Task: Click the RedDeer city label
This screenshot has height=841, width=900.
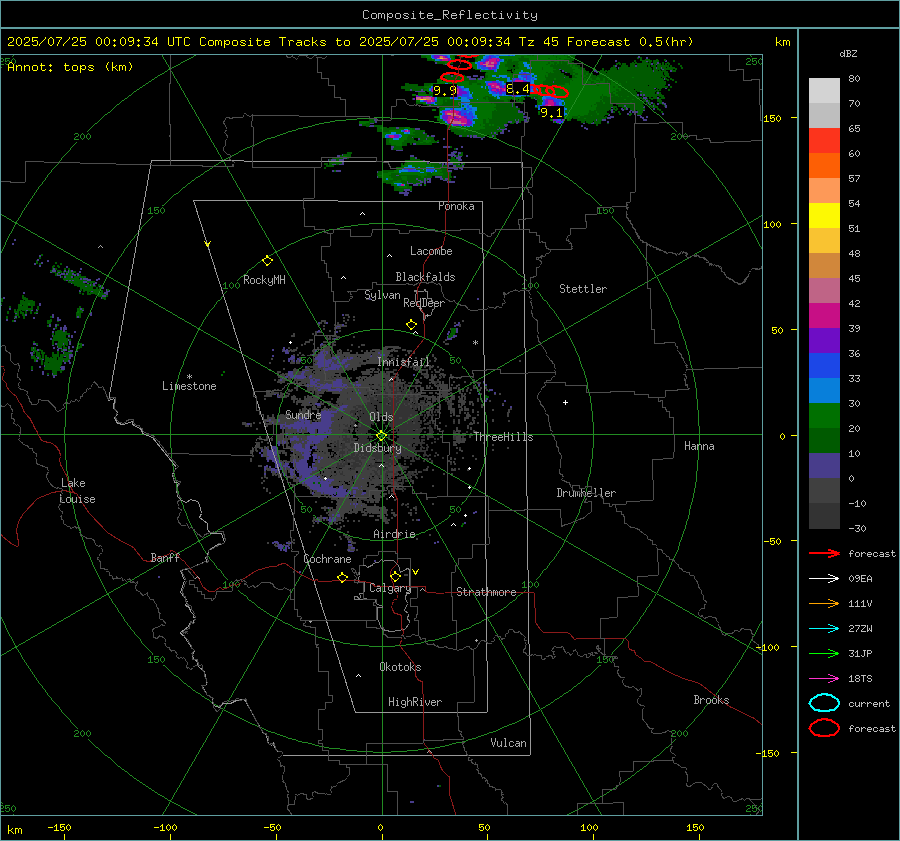Action: [x=424, y=303]
